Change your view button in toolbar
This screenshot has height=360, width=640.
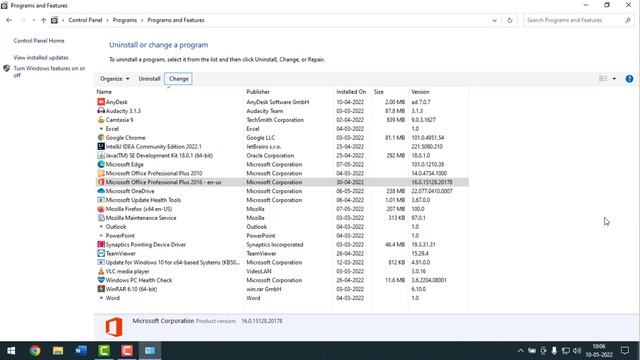click(603, 79)
